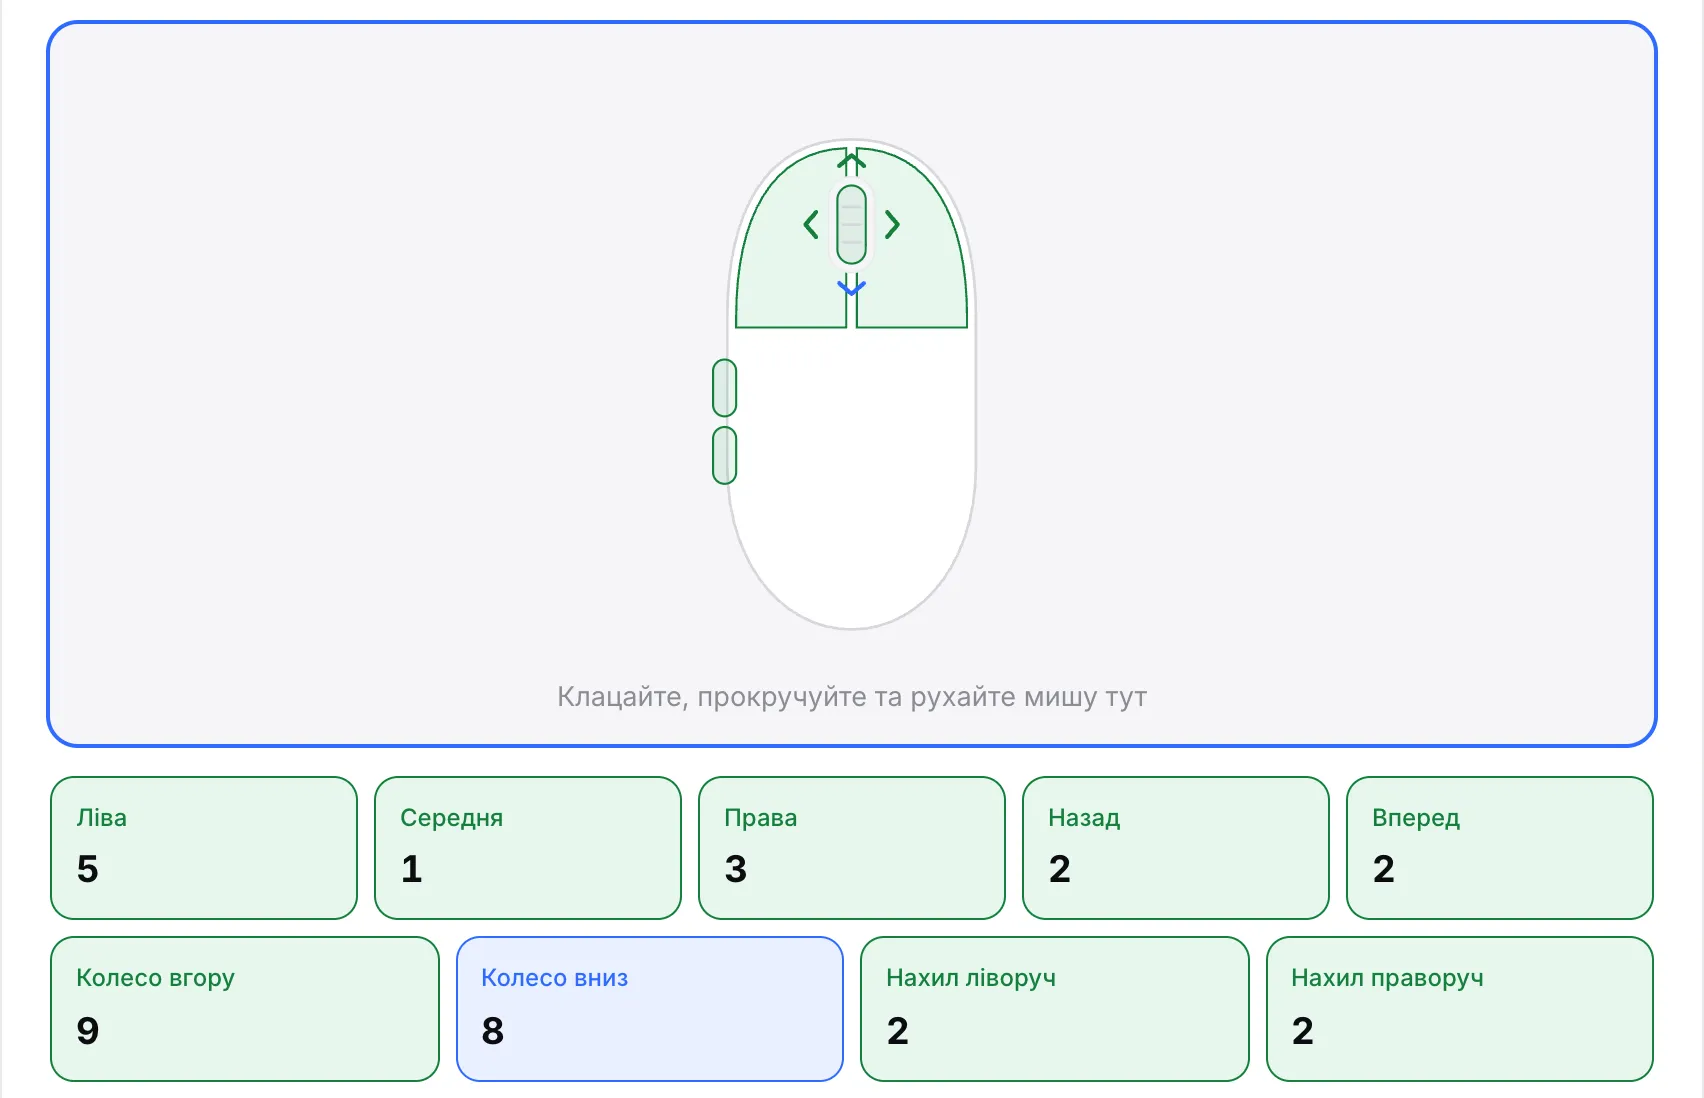This screenshot has width=1704, height=1098.
Task: Click the text Клацайте, прокручуйте та рухайте мишу тут
Action: (852, 697)
